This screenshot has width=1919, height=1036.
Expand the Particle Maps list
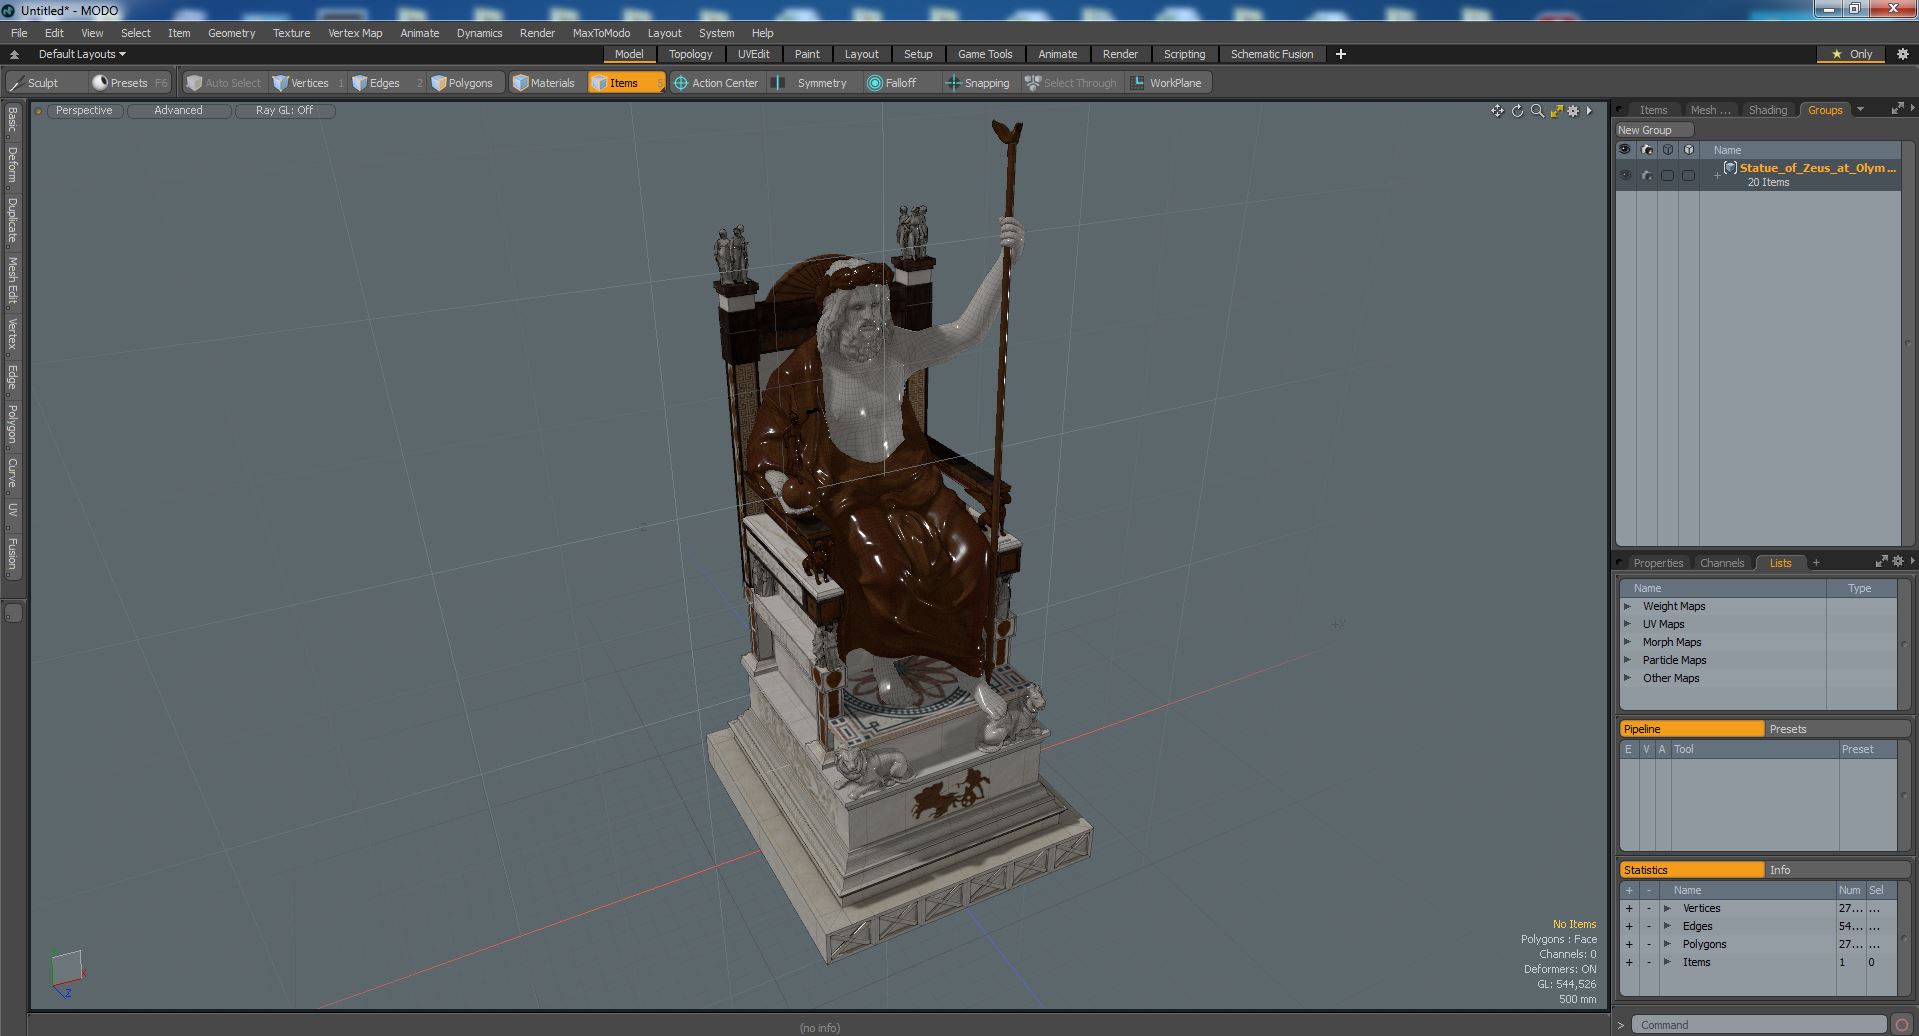1627,660
